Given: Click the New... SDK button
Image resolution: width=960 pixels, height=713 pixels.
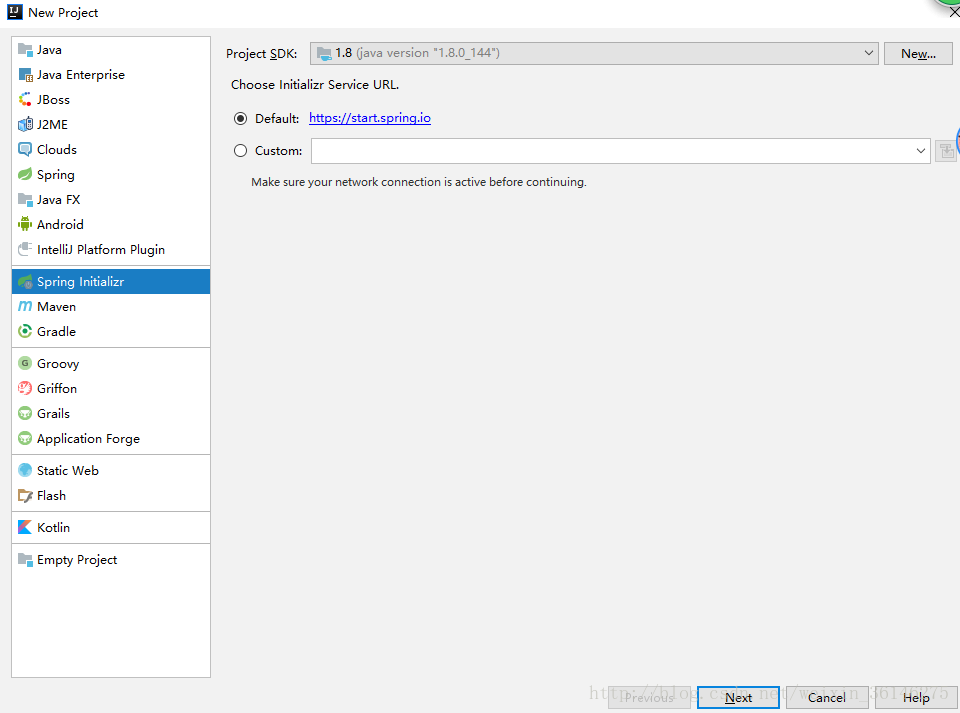Looking at the screenshot, I should point(918,53).
